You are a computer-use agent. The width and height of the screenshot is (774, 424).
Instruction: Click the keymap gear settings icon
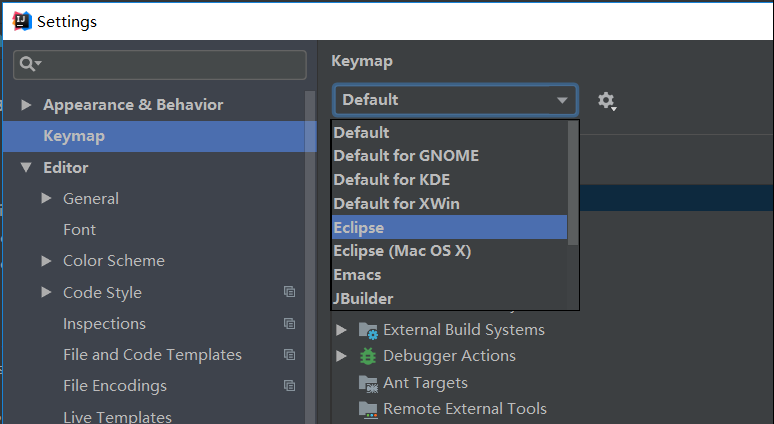point(606,100)
